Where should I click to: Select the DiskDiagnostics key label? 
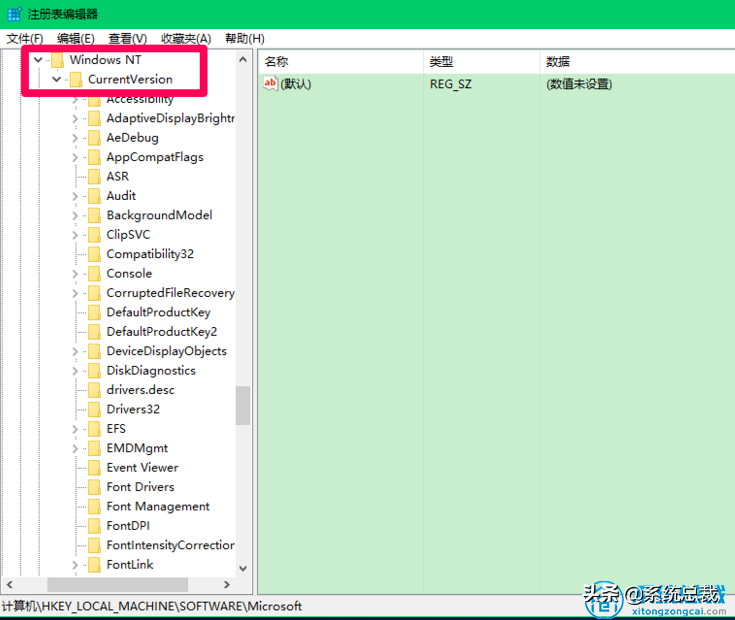coord(151,371)
